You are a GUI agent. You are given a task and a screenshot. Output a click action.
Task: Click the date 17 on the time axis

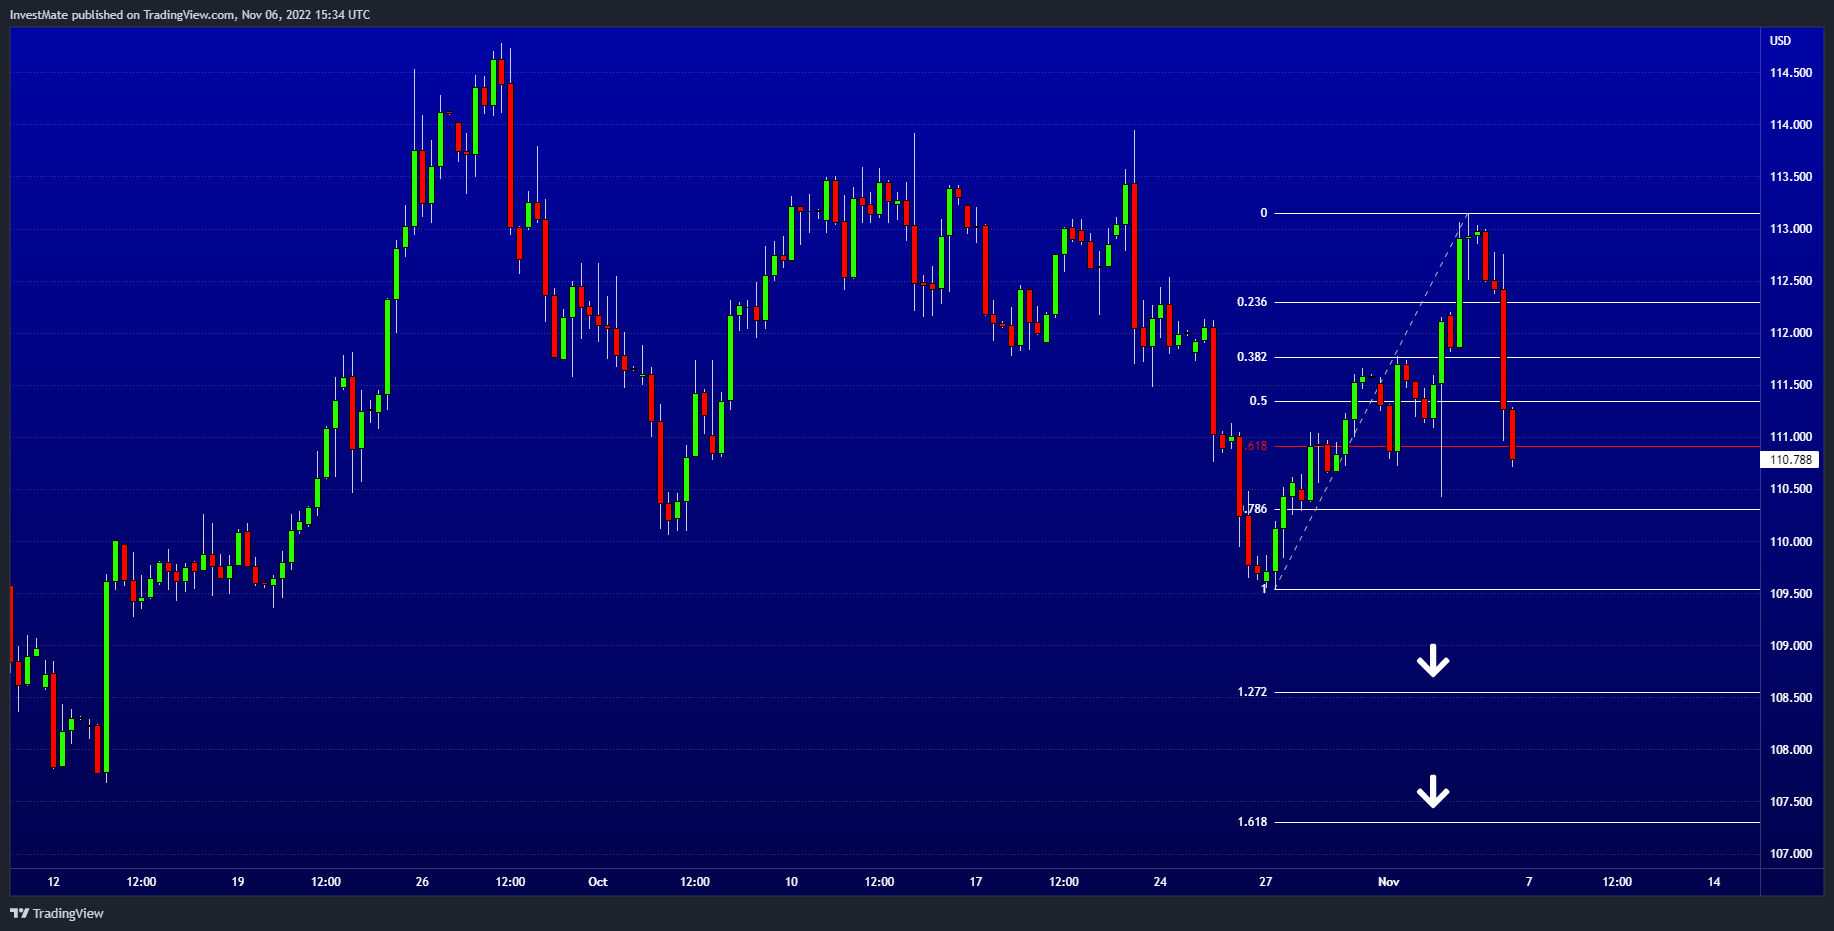pyautogui.click(x=976, y=882)
